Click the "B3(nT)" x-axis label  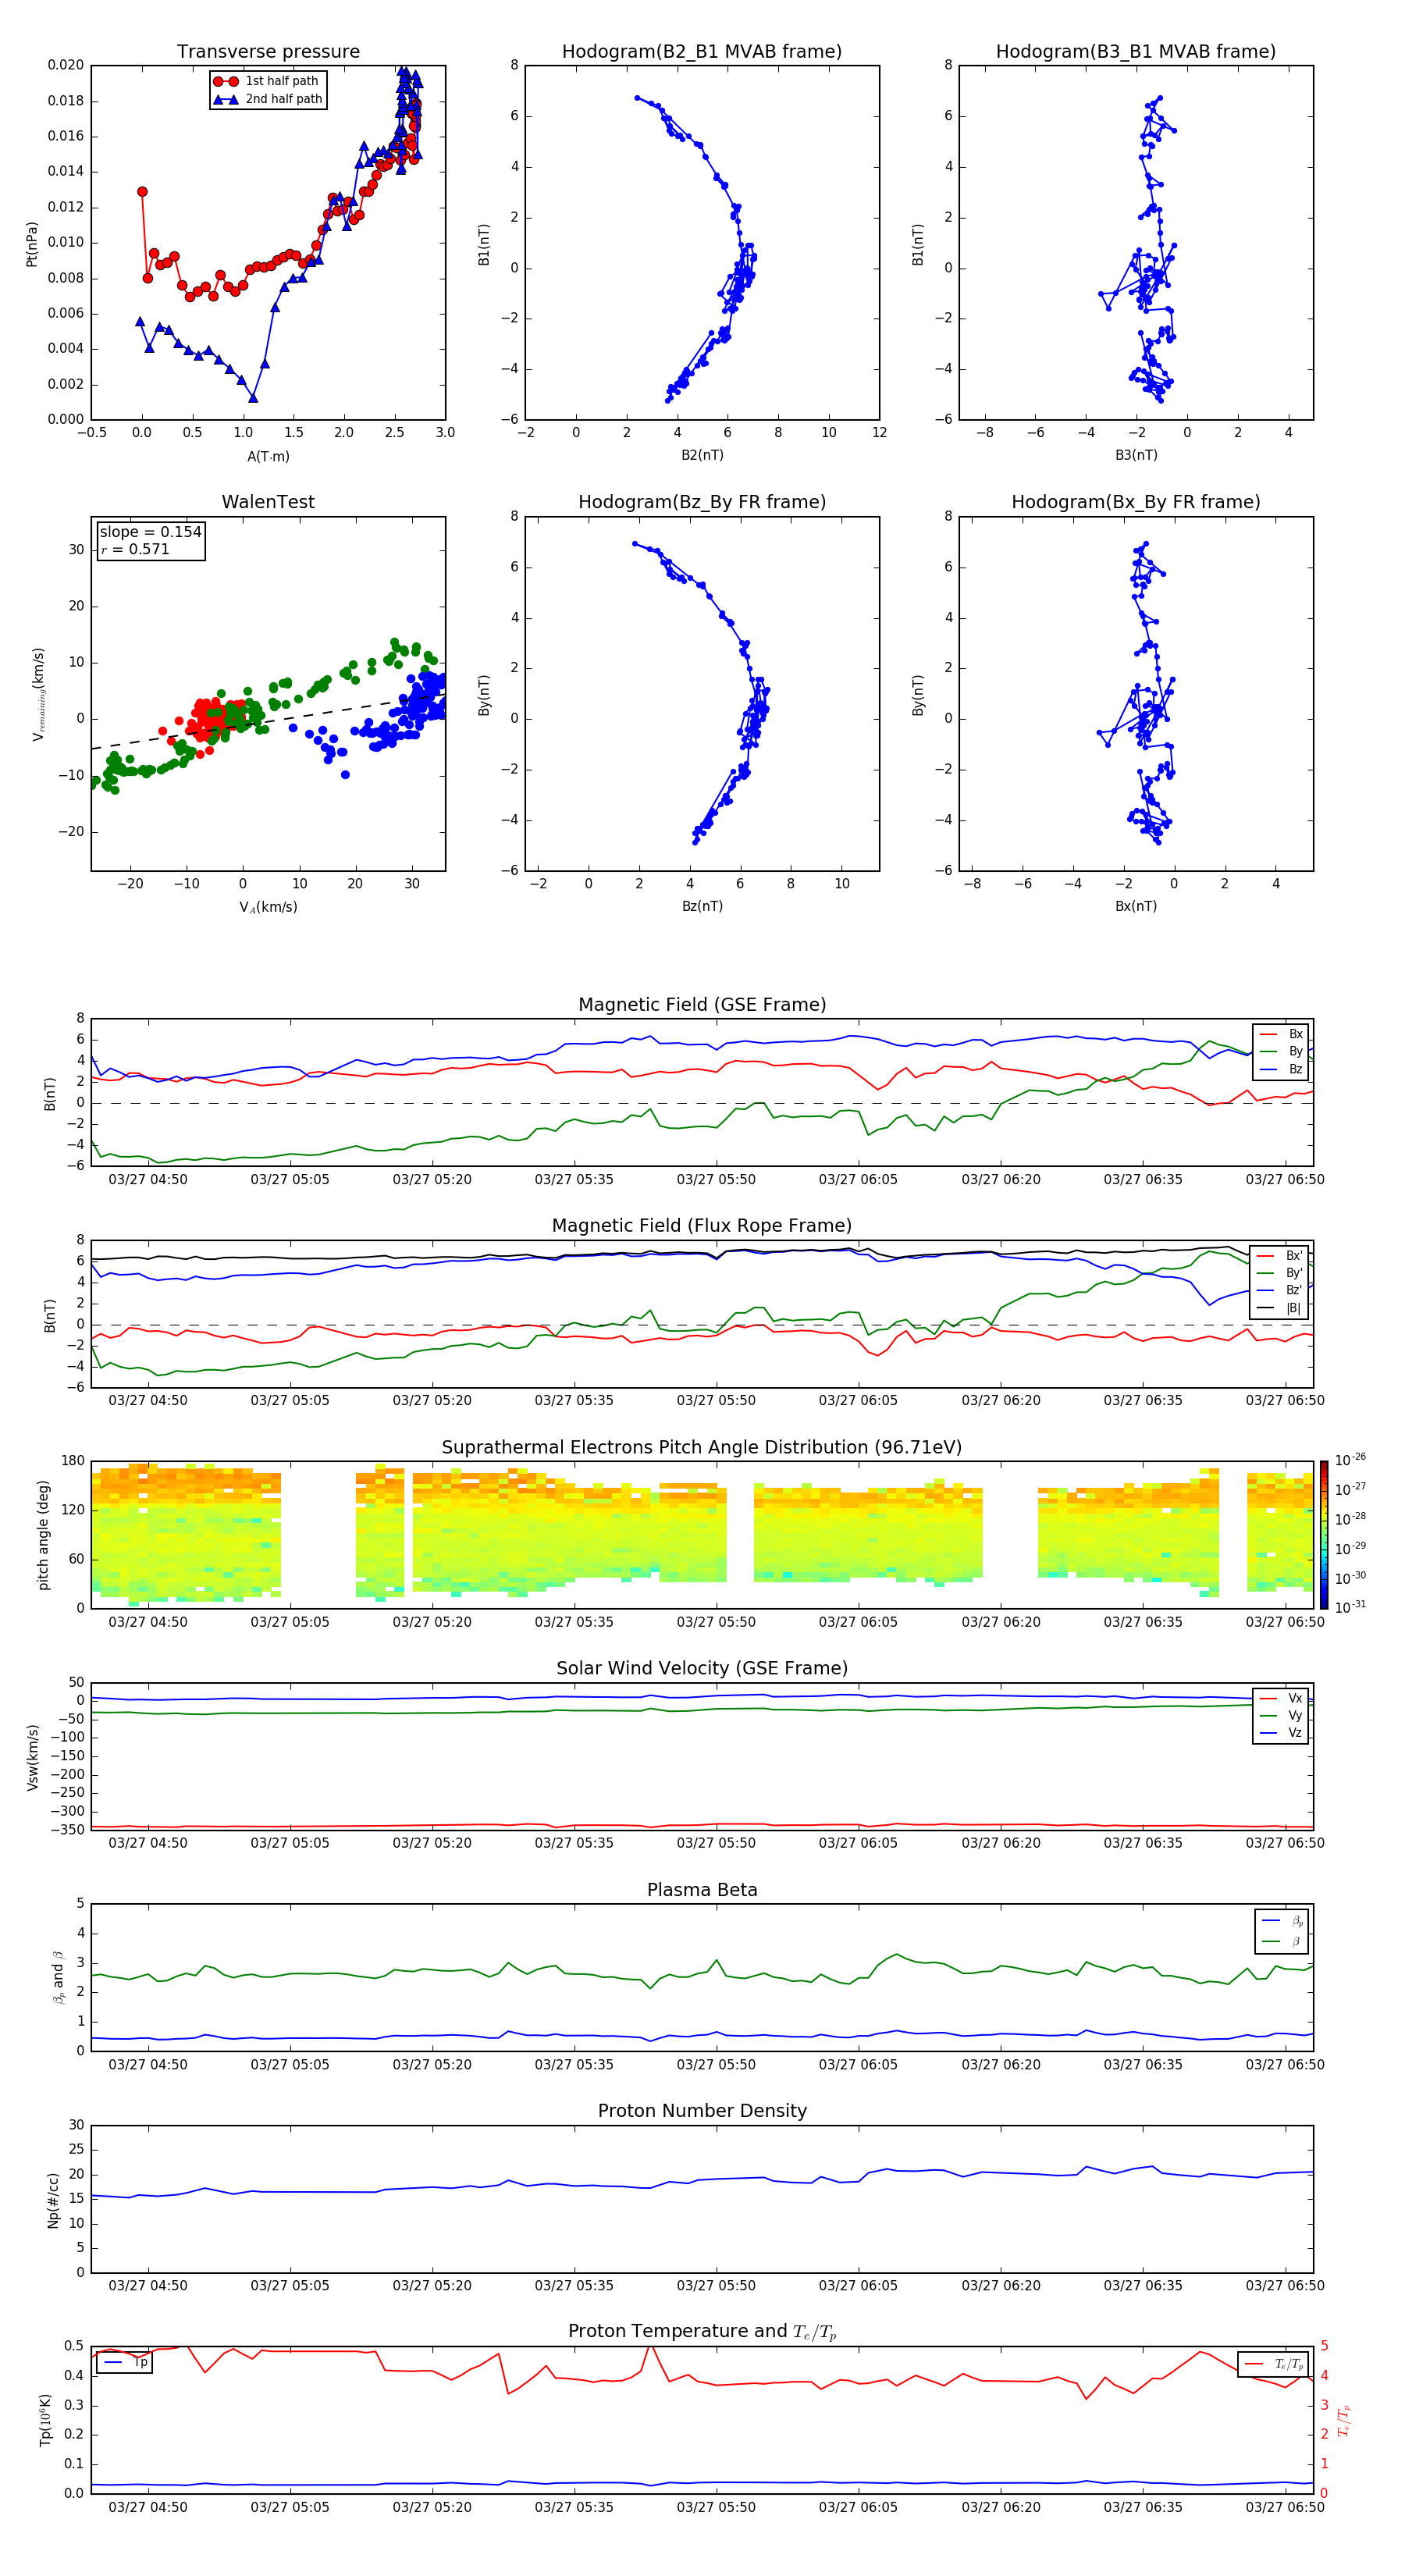pos(1136,455)
